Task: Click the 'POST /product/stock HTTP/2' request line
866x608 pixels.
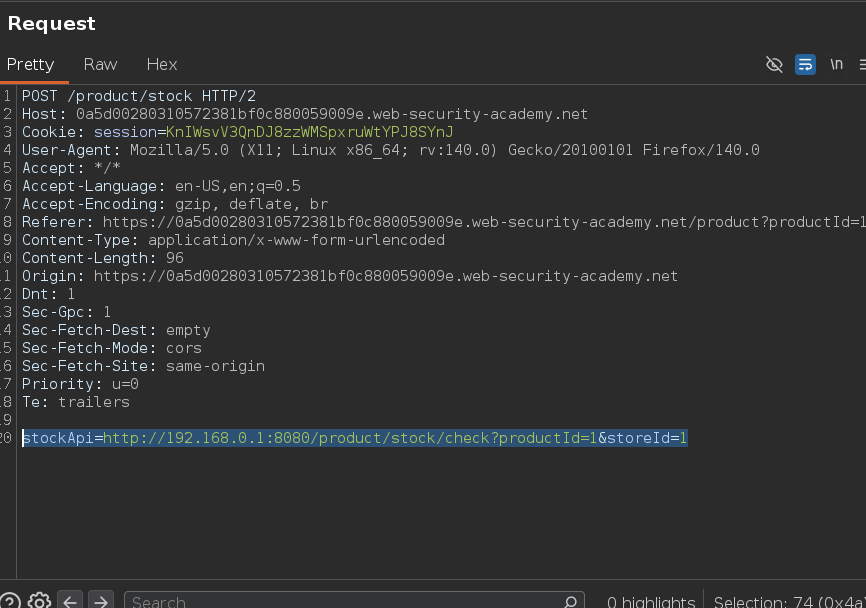Action: (x=139, y=96)
